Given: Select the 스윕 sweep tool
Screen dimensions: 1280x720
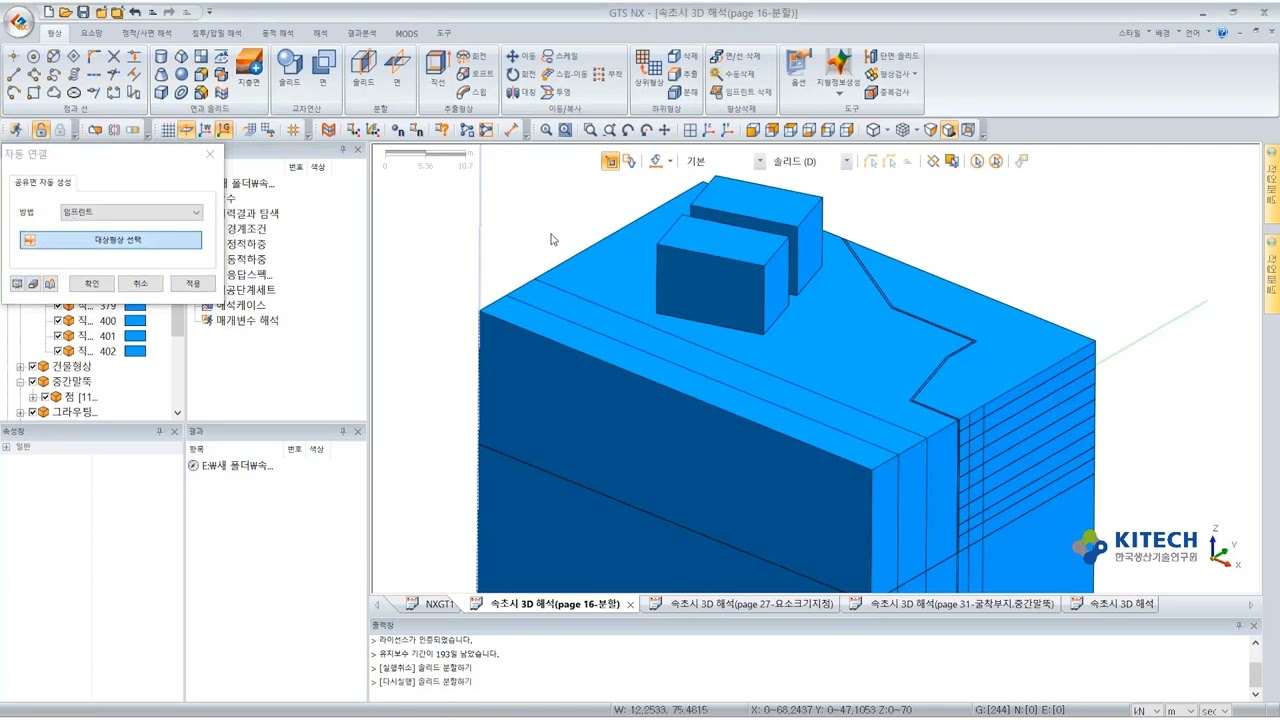Looking at the screenshot, I should click(x=472, y=92).
